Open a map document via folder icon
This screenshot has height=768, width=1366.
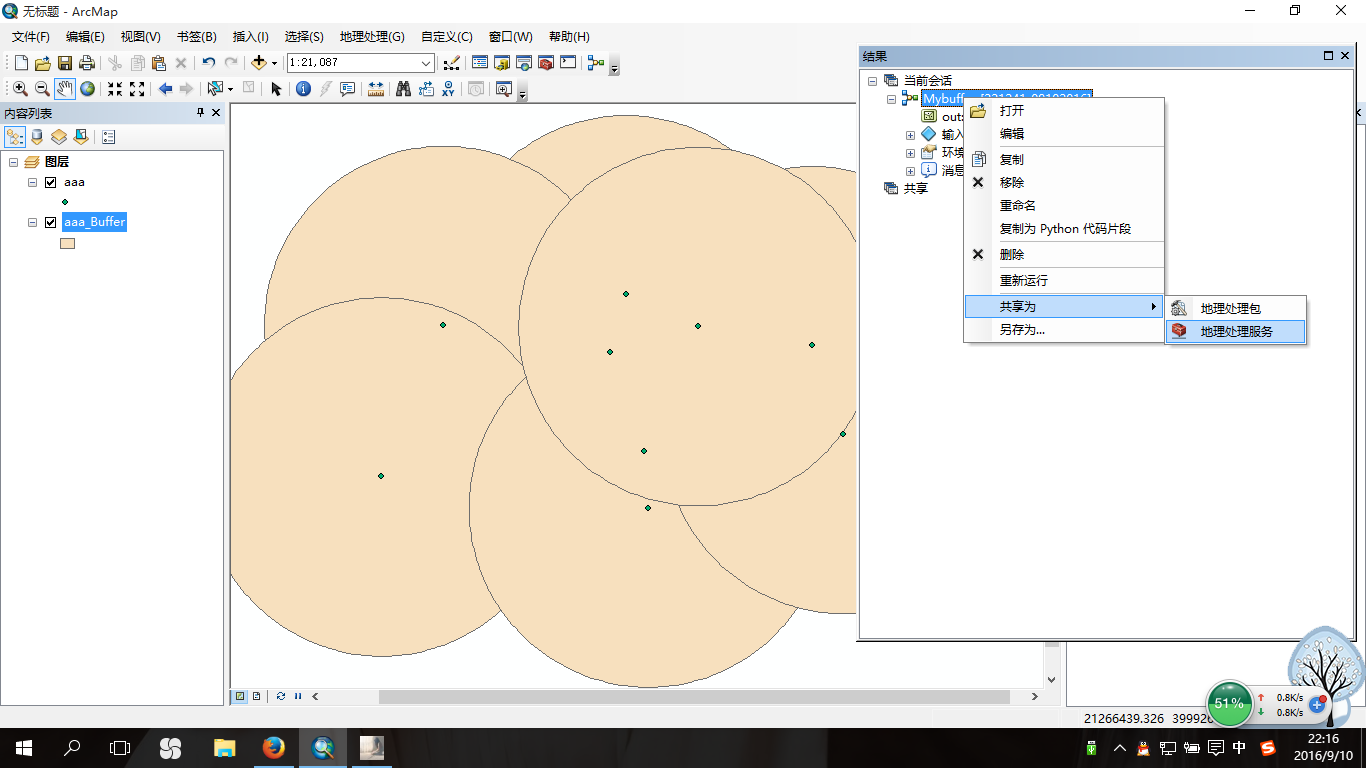[43, 62]
